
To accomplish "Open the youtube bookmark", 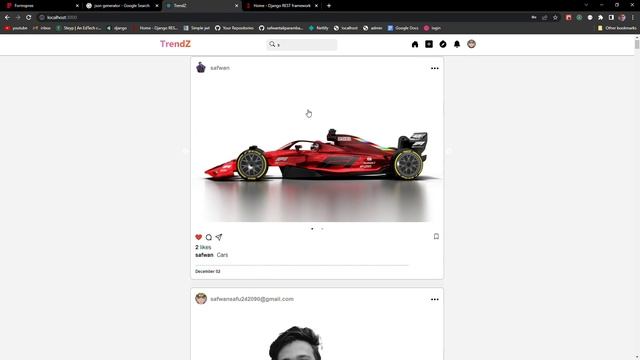I will (x=16, y=28).
